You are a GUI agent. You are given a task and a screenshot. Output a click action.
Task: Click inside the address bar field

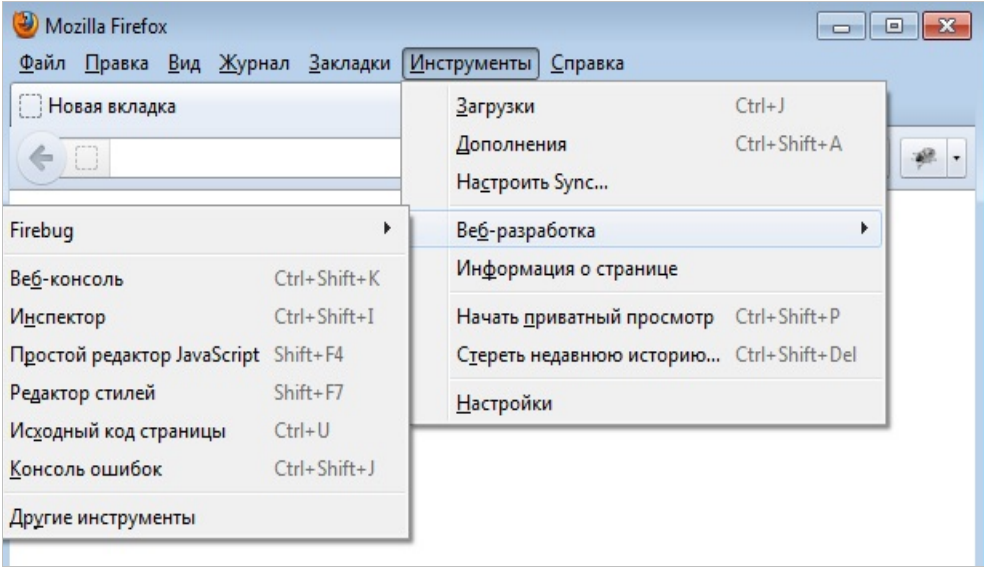tap(250, 158)
